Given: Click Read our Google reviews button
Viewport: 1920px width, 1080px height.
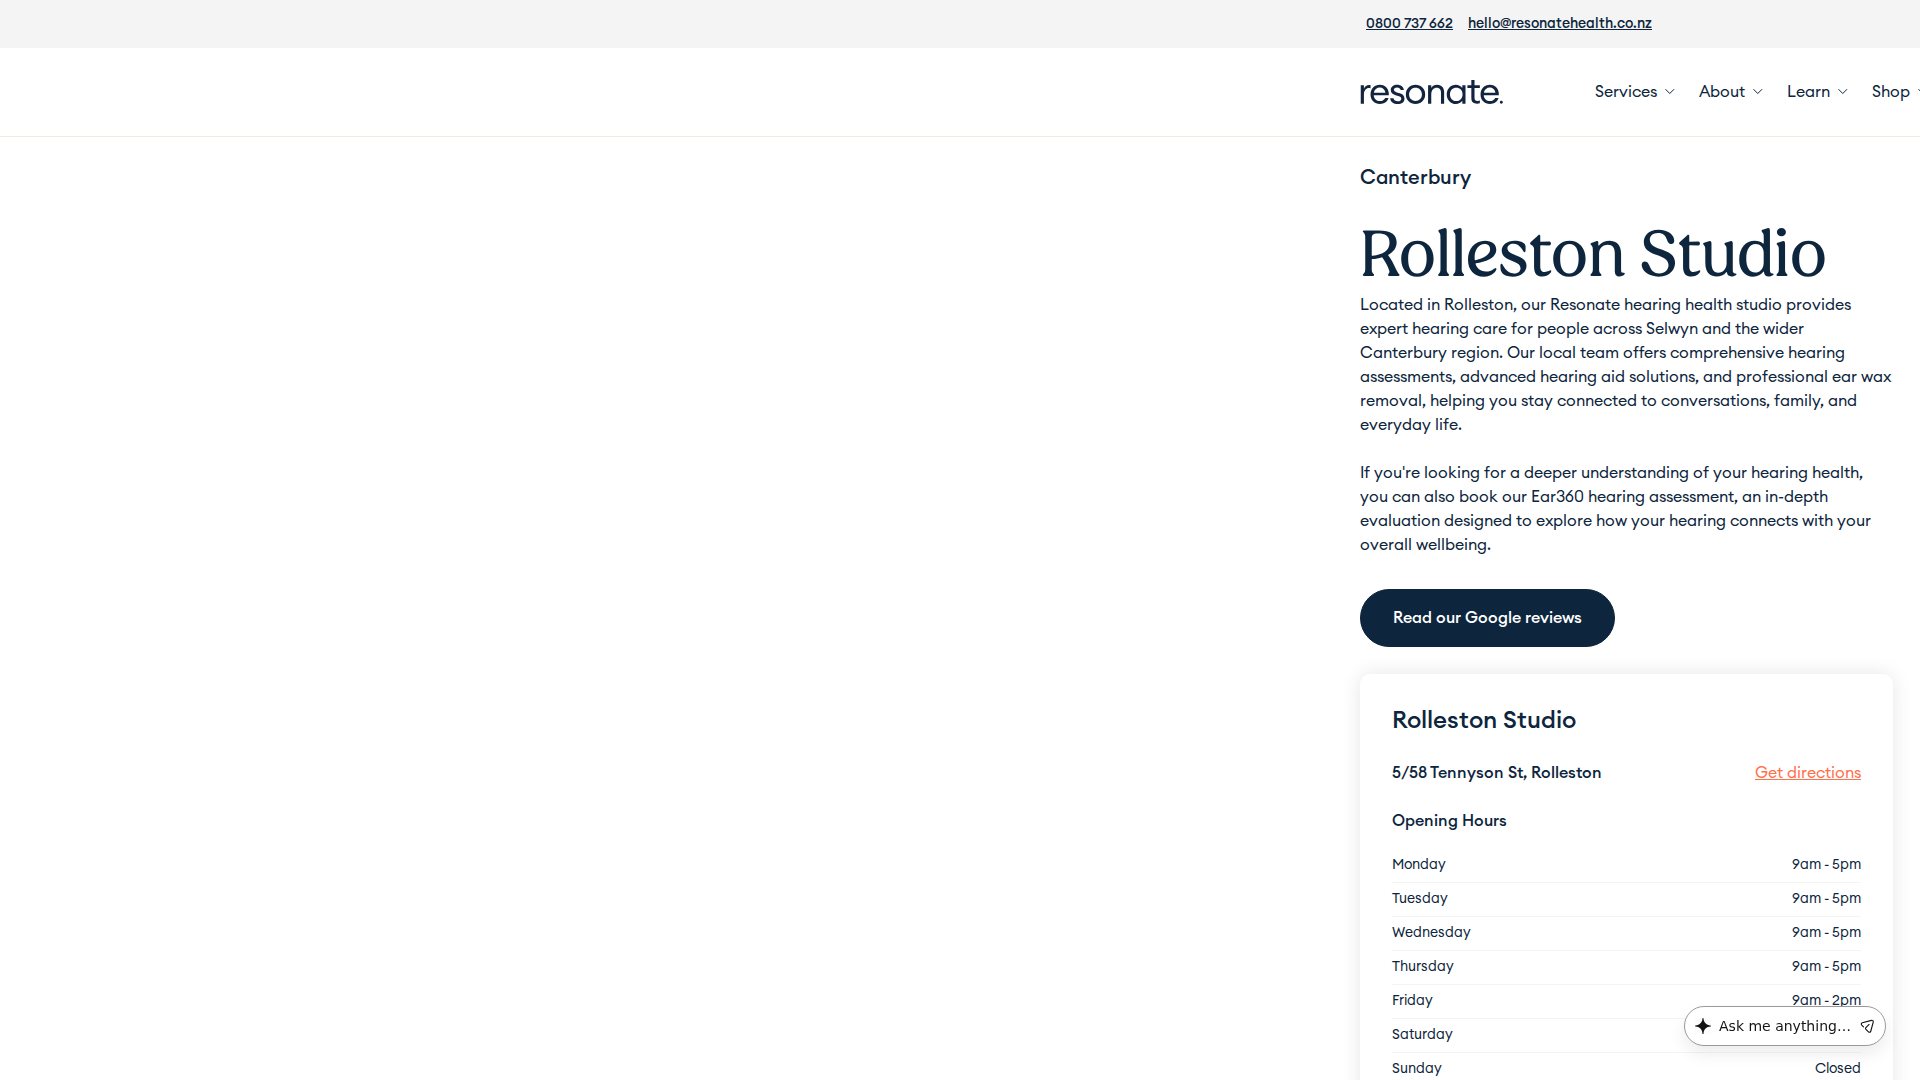Looking at the screenshot, I should coord(1487,618).
